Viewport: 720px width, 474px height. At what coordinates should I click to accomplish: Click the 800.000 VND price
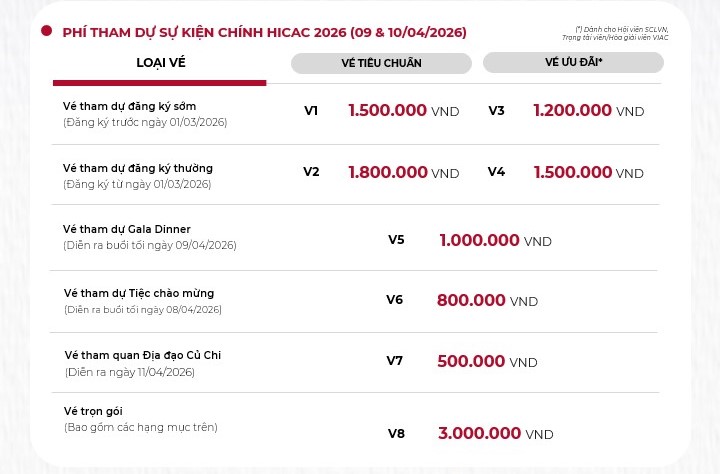(x=487, y=300)
